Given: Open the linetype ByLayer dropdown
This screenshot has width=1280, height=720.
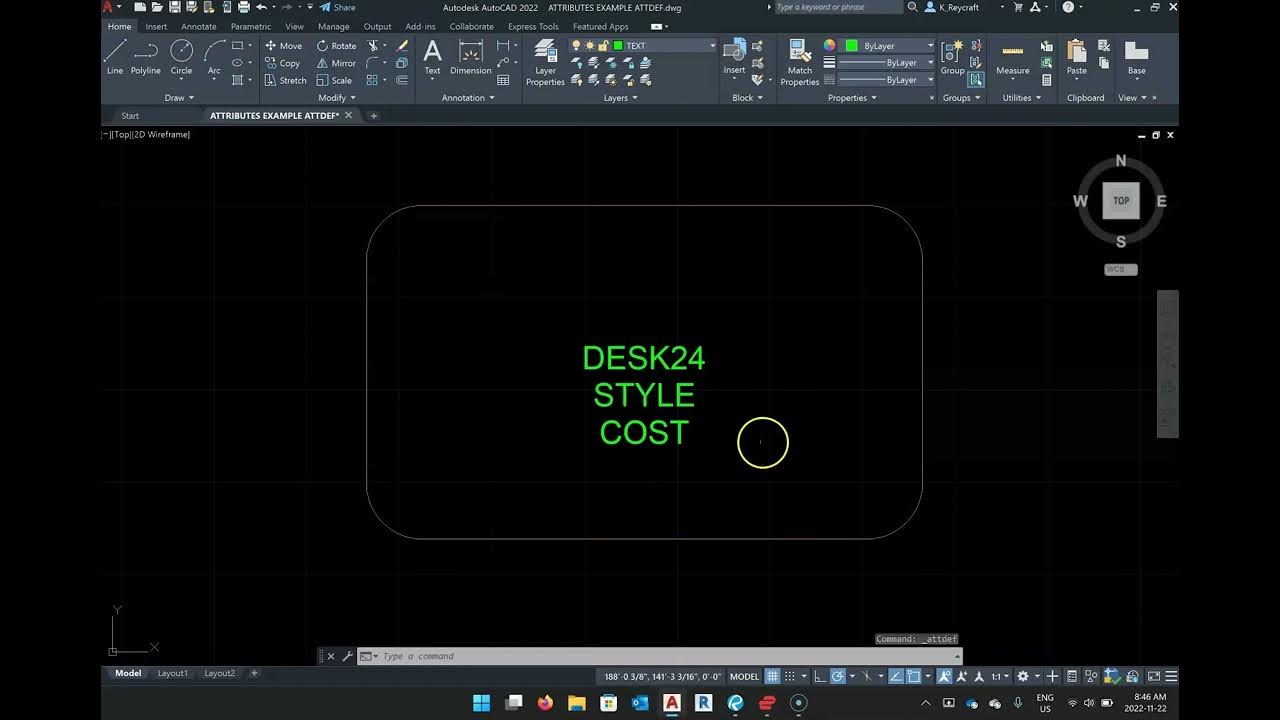Looking at the screenshot, I should pos(930,80).
